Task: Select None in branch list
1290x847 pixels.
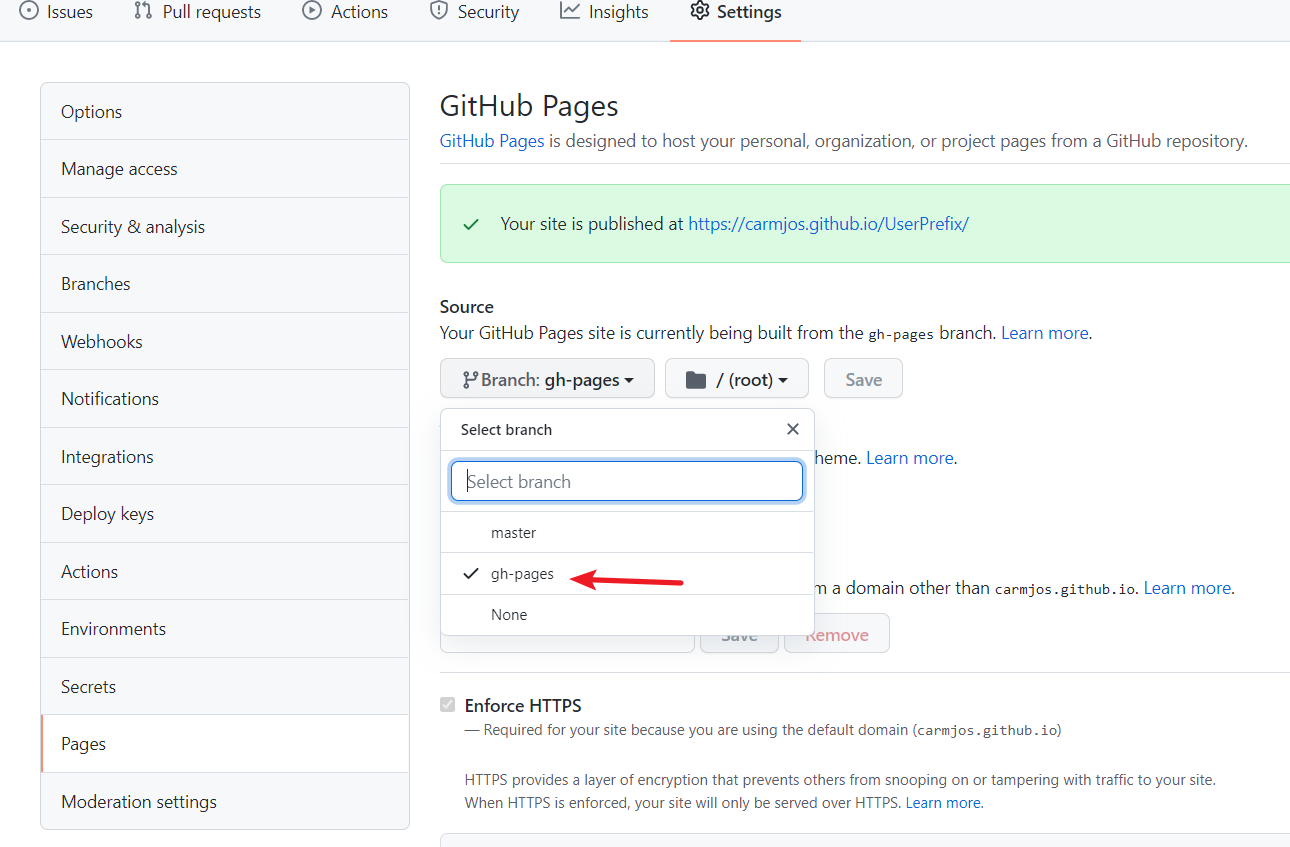Action: 508,615
